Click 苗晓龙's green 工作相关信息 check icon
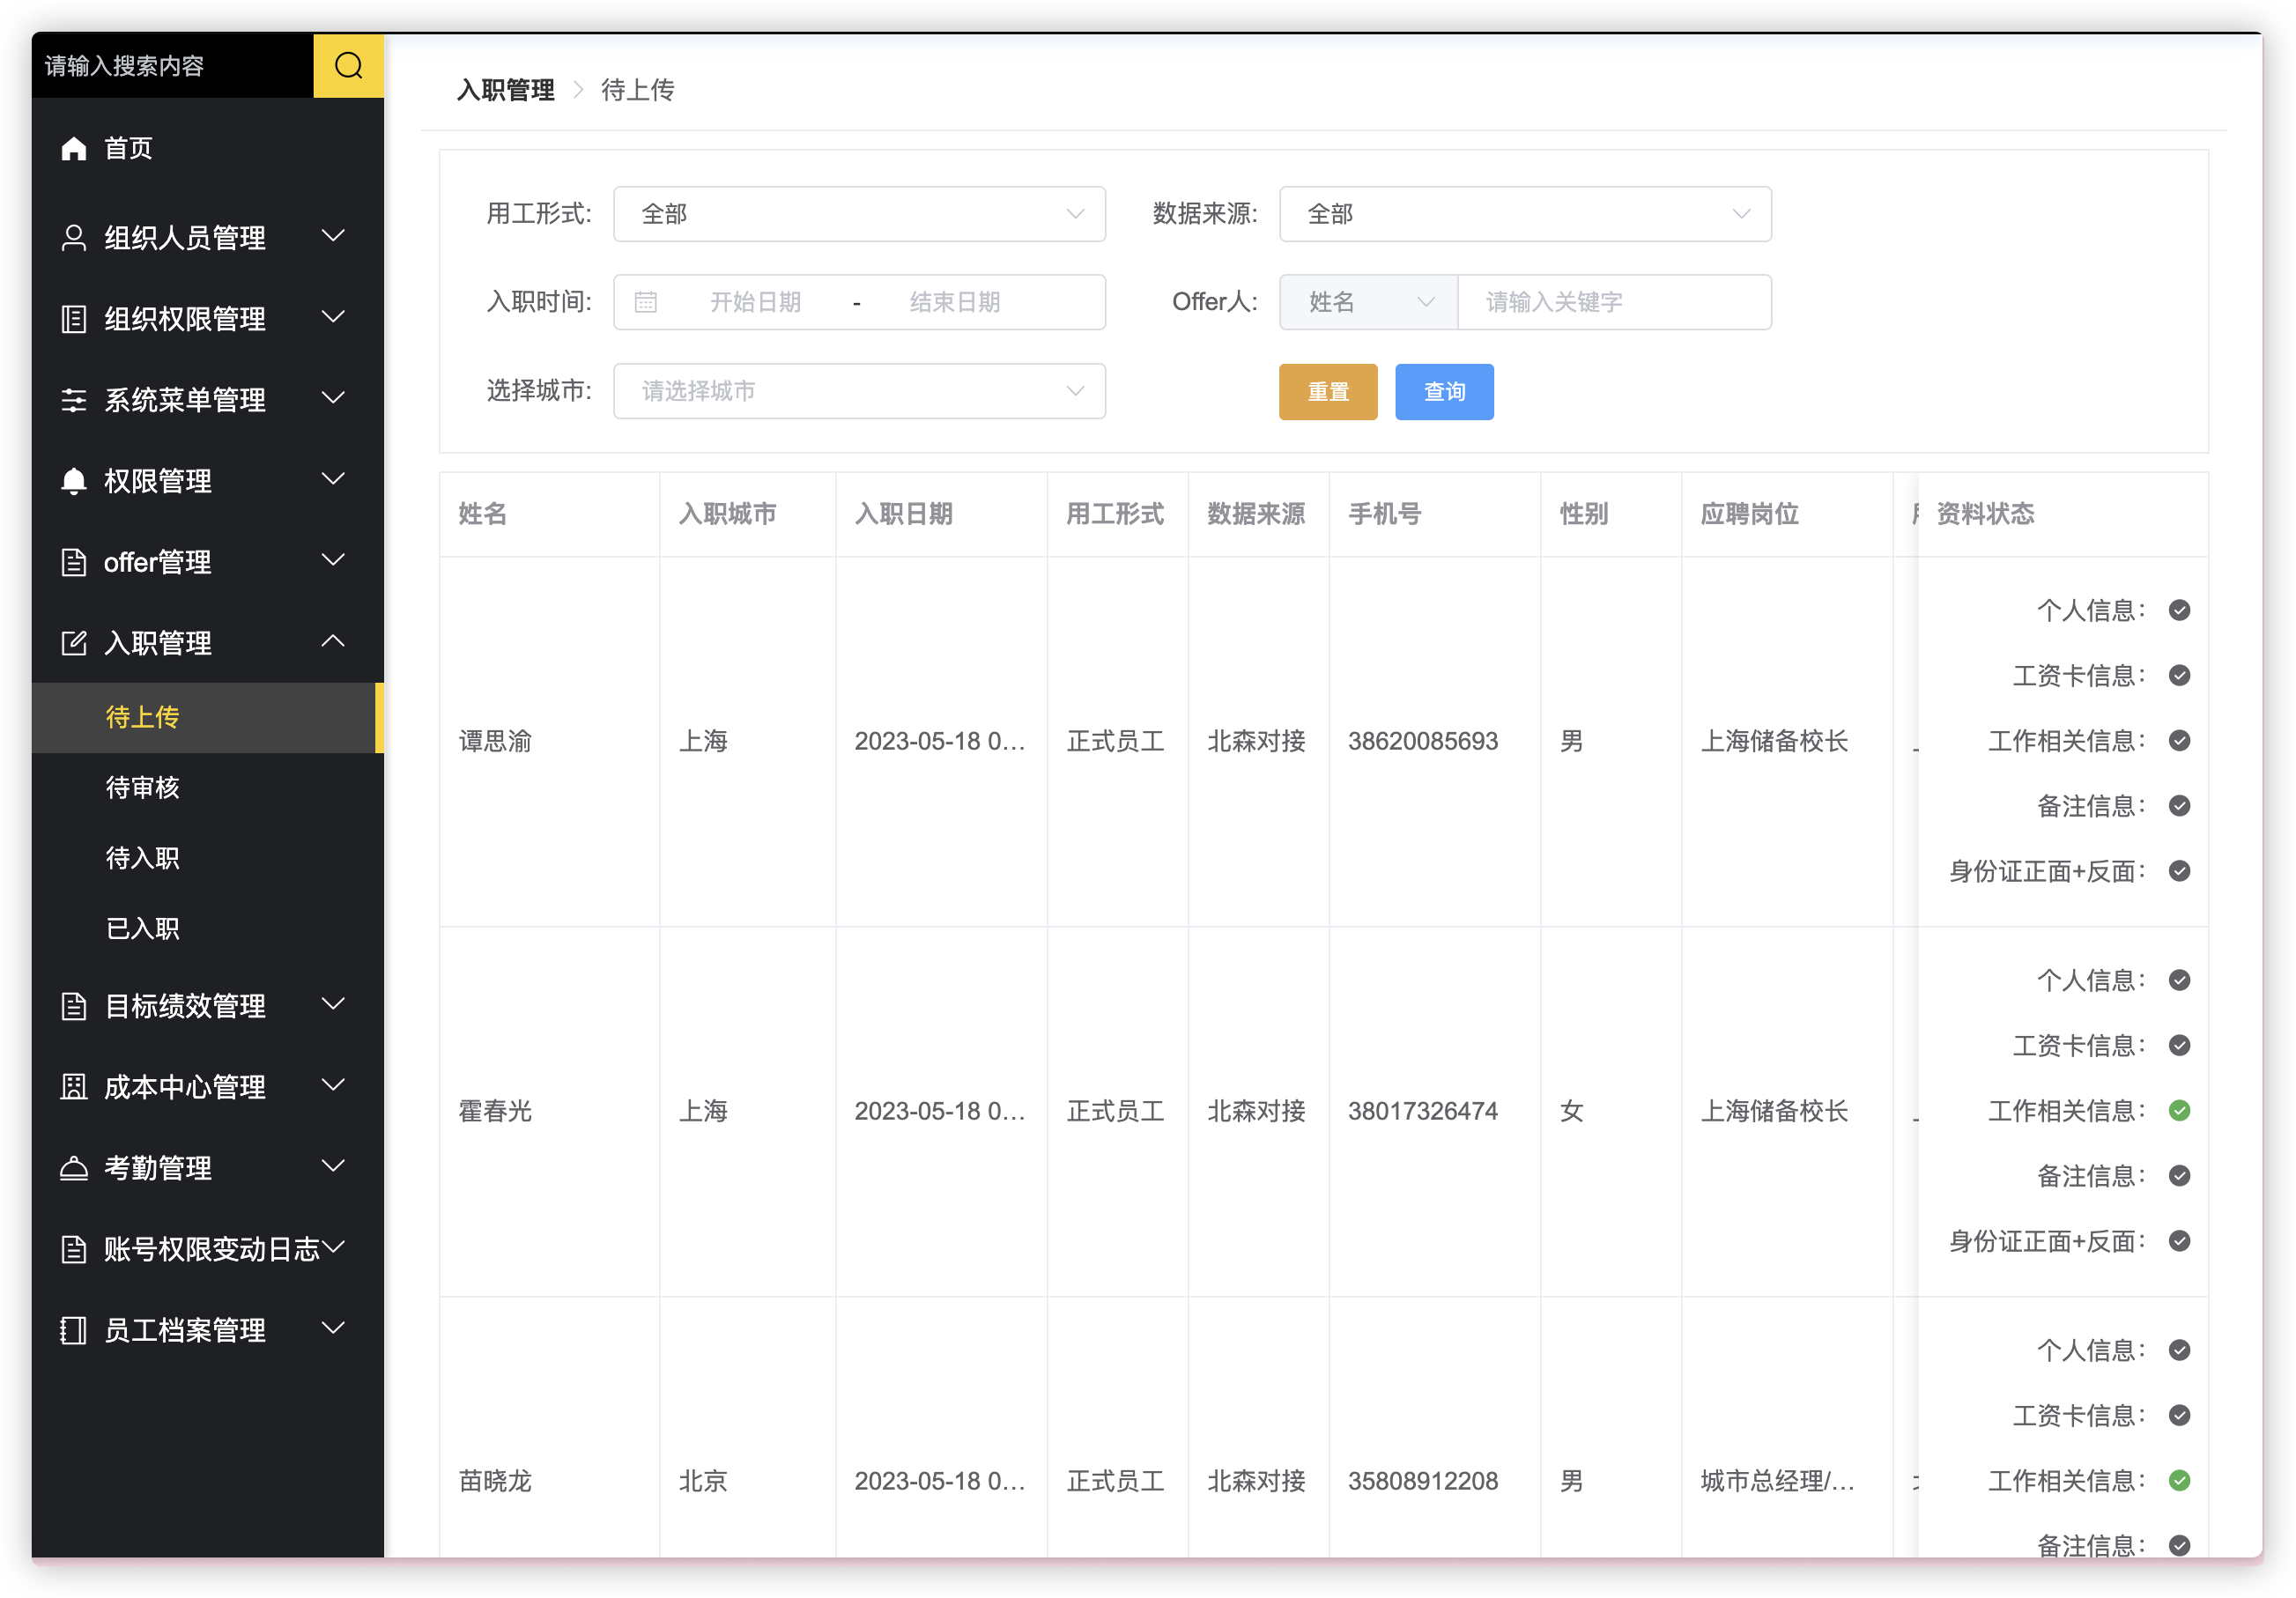The image size is (2296, 1598). [x=2179, y=1480]
